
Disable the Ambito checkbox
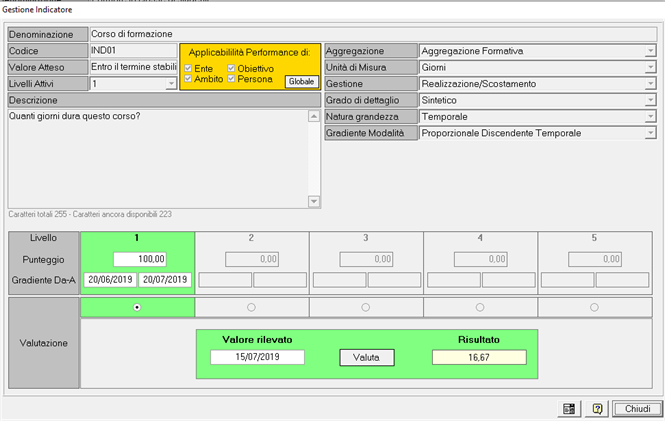pyautogui.click(x=188, y=79)
